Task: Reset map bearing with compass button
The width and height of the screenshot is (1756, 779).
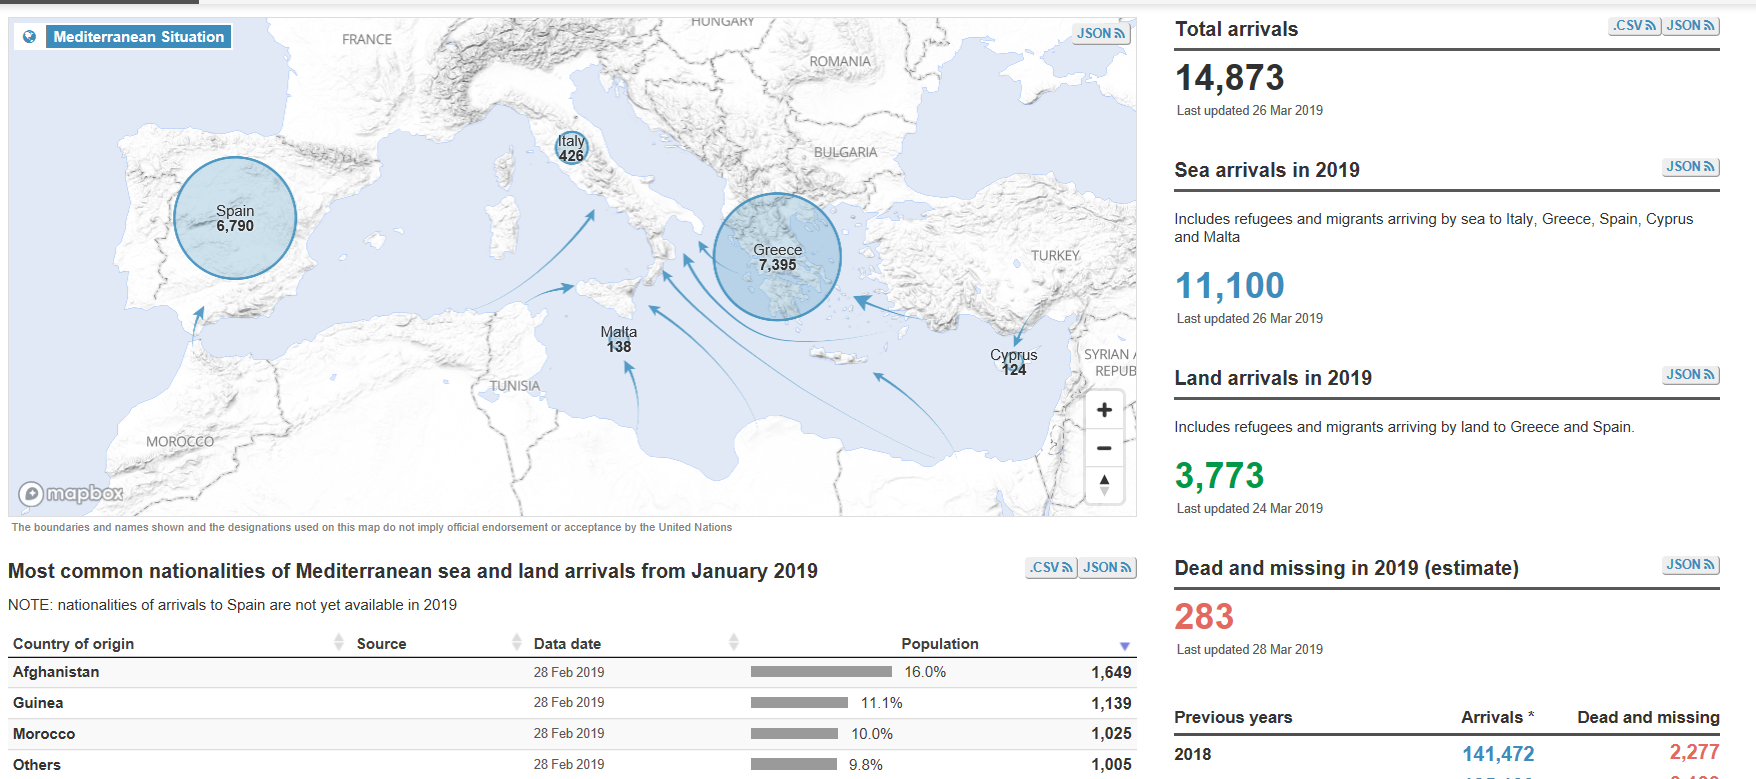Action: pyautogui.click(x=1104, y=485)
